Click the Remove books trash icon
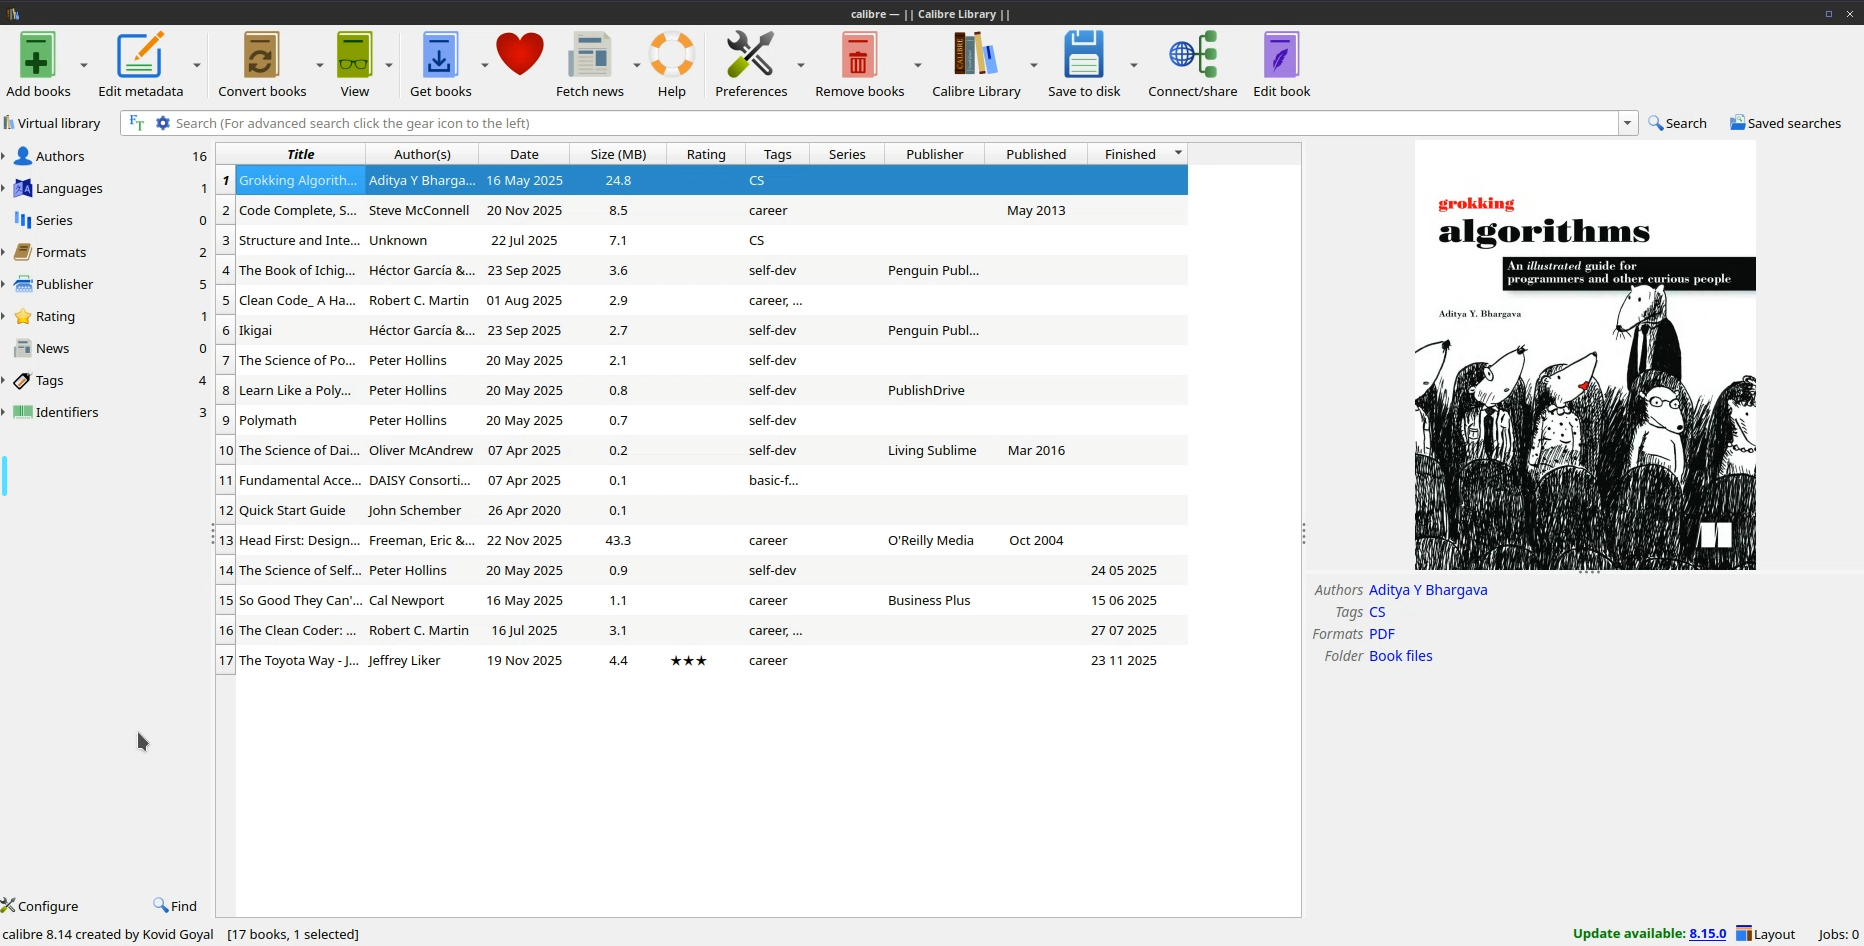Screen dimensions: 1864x946 coord(859,55)
